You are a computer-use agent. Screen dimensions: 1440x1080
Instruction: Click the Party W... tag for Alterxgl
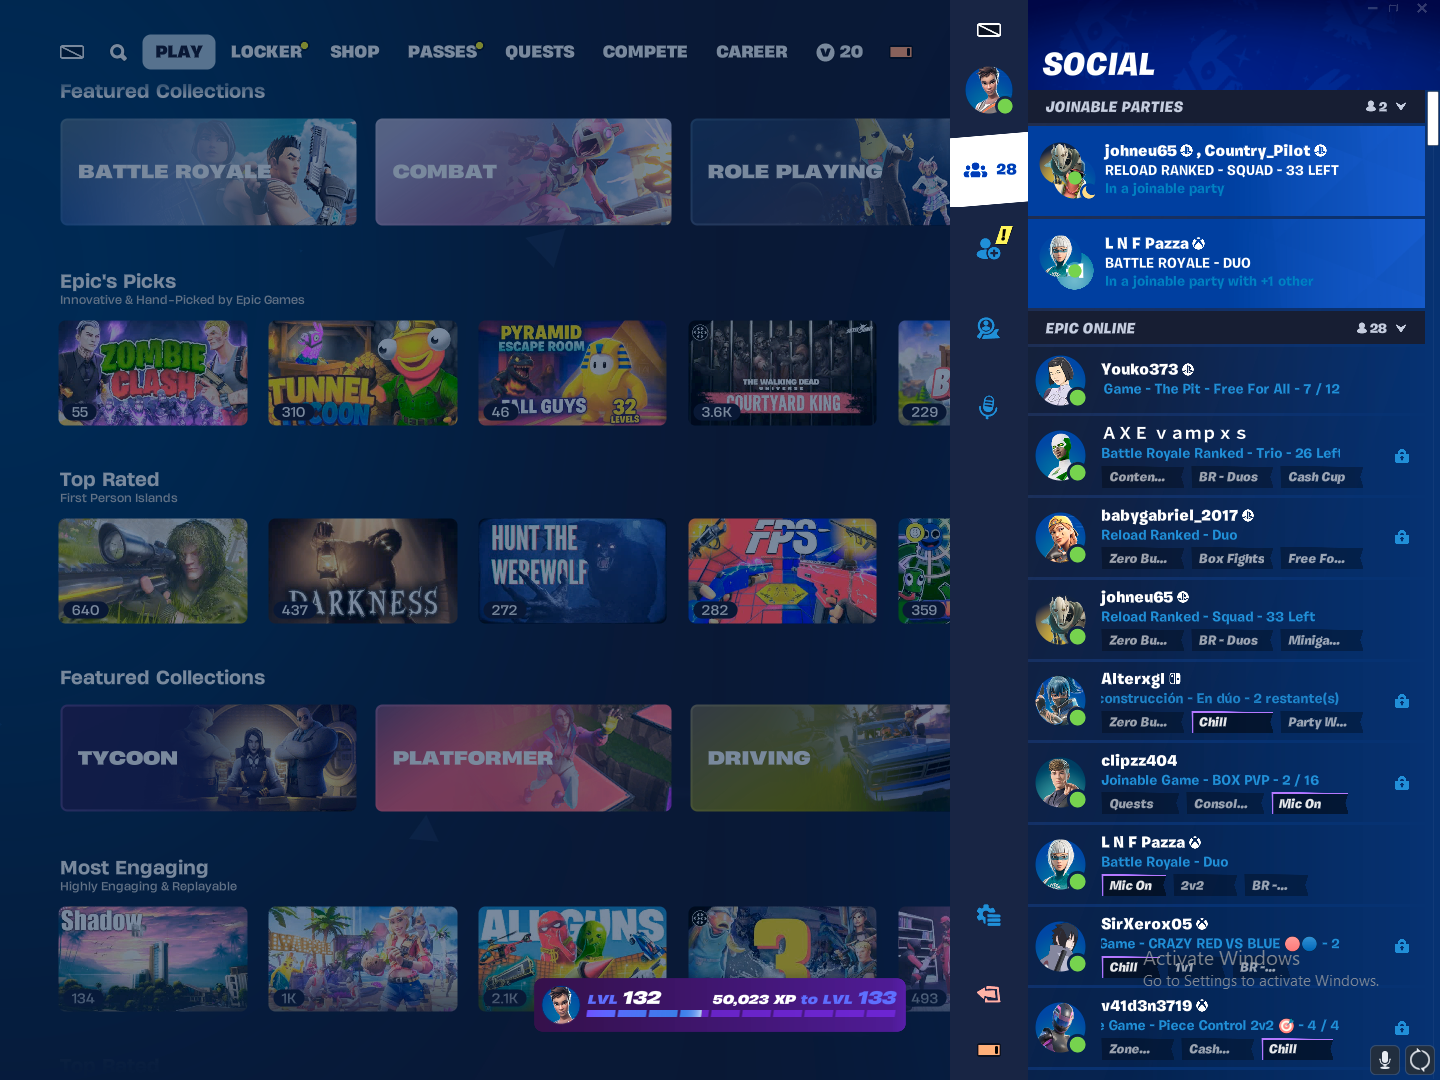1321,722
